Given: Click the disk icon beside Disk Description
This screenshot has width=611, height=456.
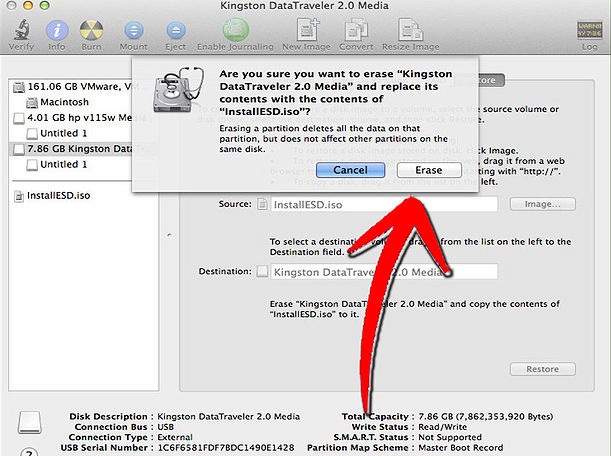Looking at the screenshot, I should [x=30, y=422].
